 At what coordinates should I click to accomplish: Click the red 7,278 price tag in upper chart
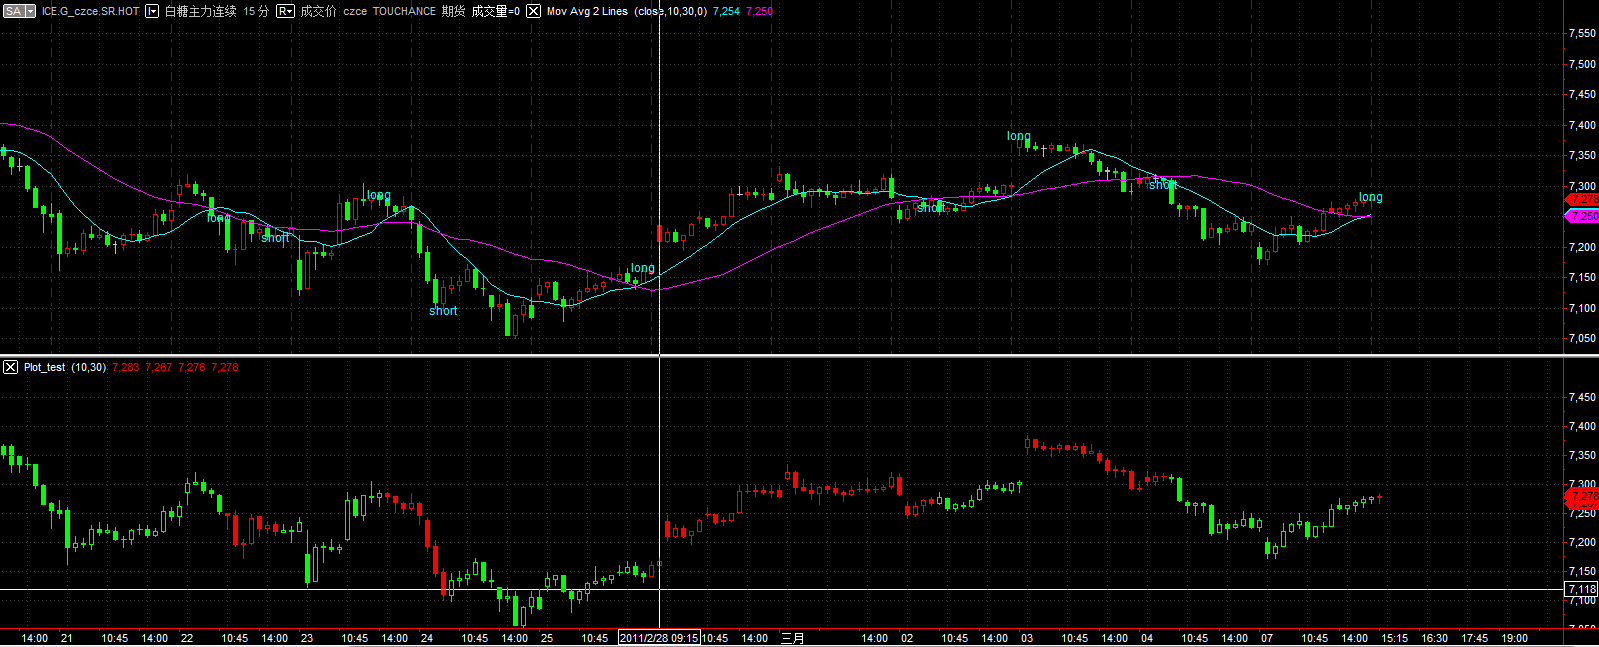point(1582,200)
